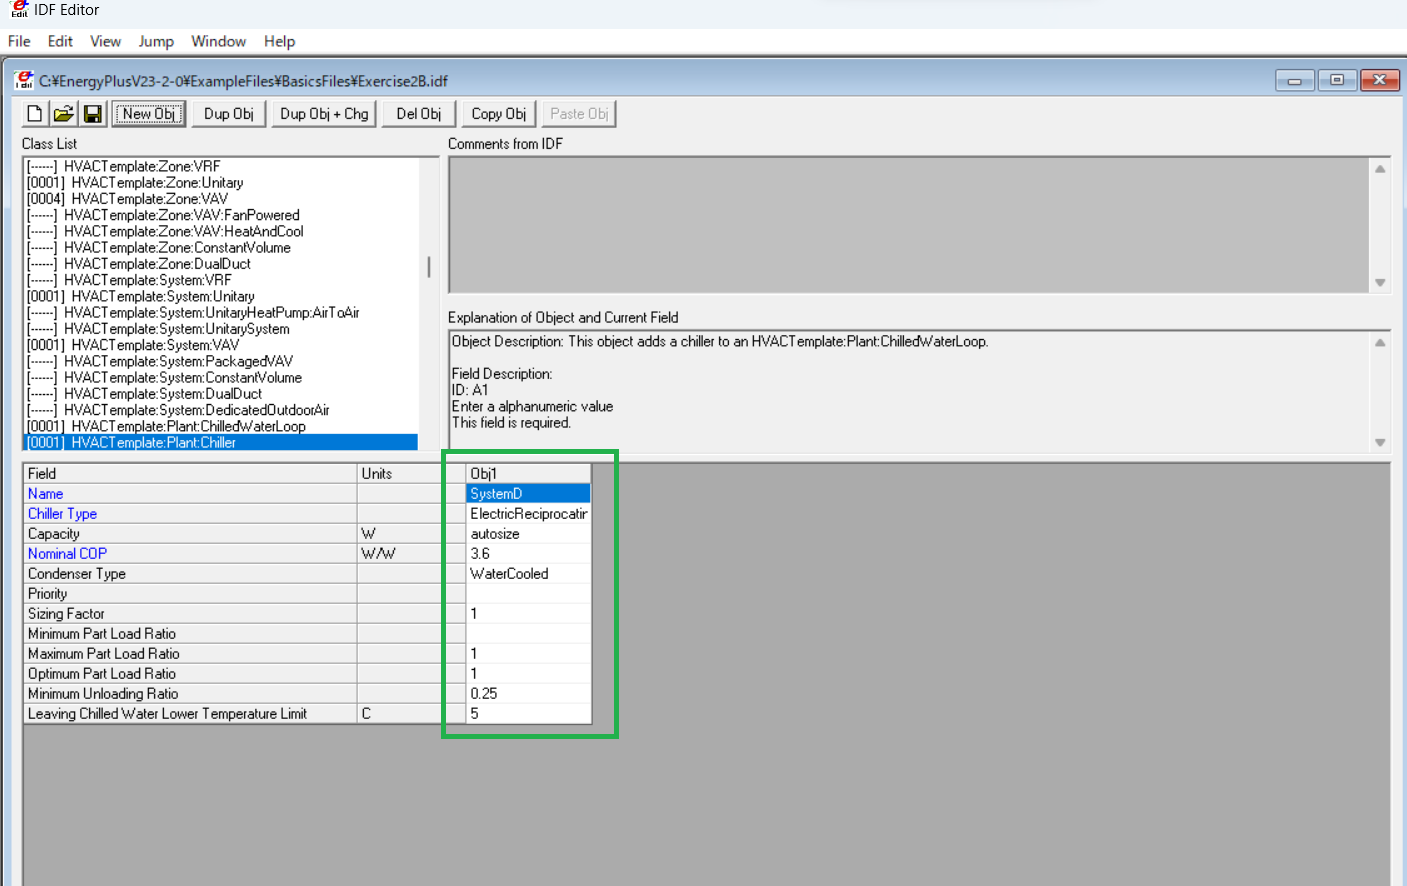Click inside the Comments from IDF text area
The image size is (1407, 886).
point(910,225)
